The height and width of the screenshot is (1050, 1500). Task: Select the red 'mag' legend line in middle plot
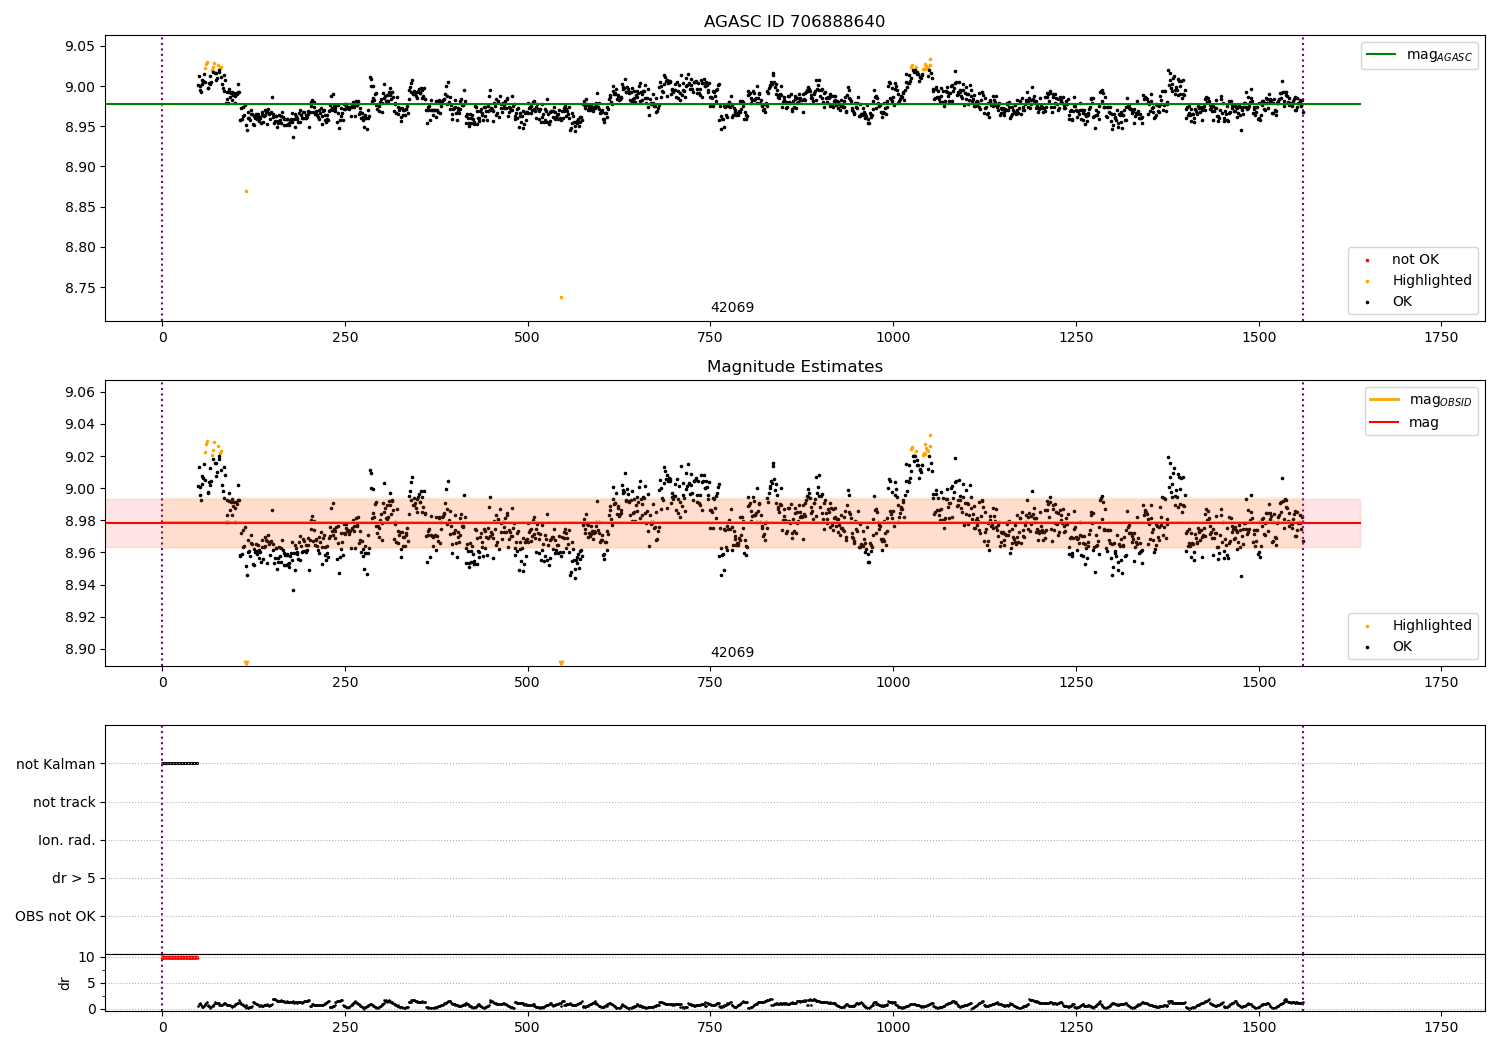point(1385,423)
